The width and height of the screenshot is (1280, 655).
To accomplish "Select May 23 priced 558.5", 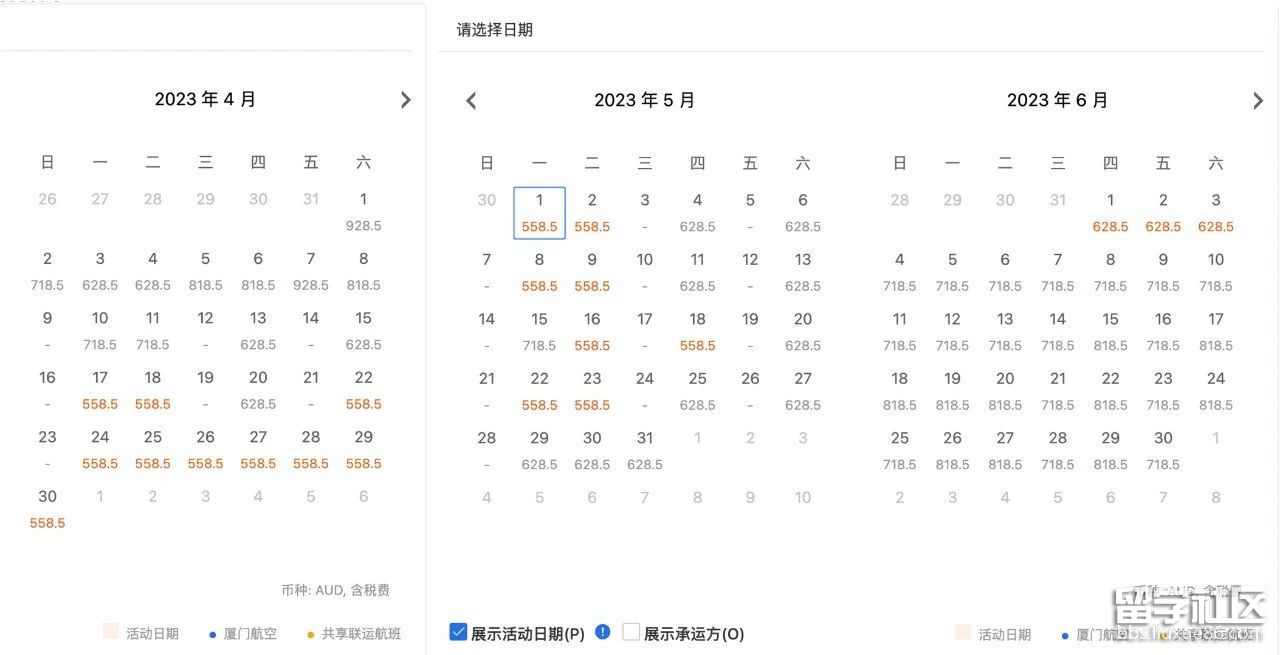I will [592, 391].
